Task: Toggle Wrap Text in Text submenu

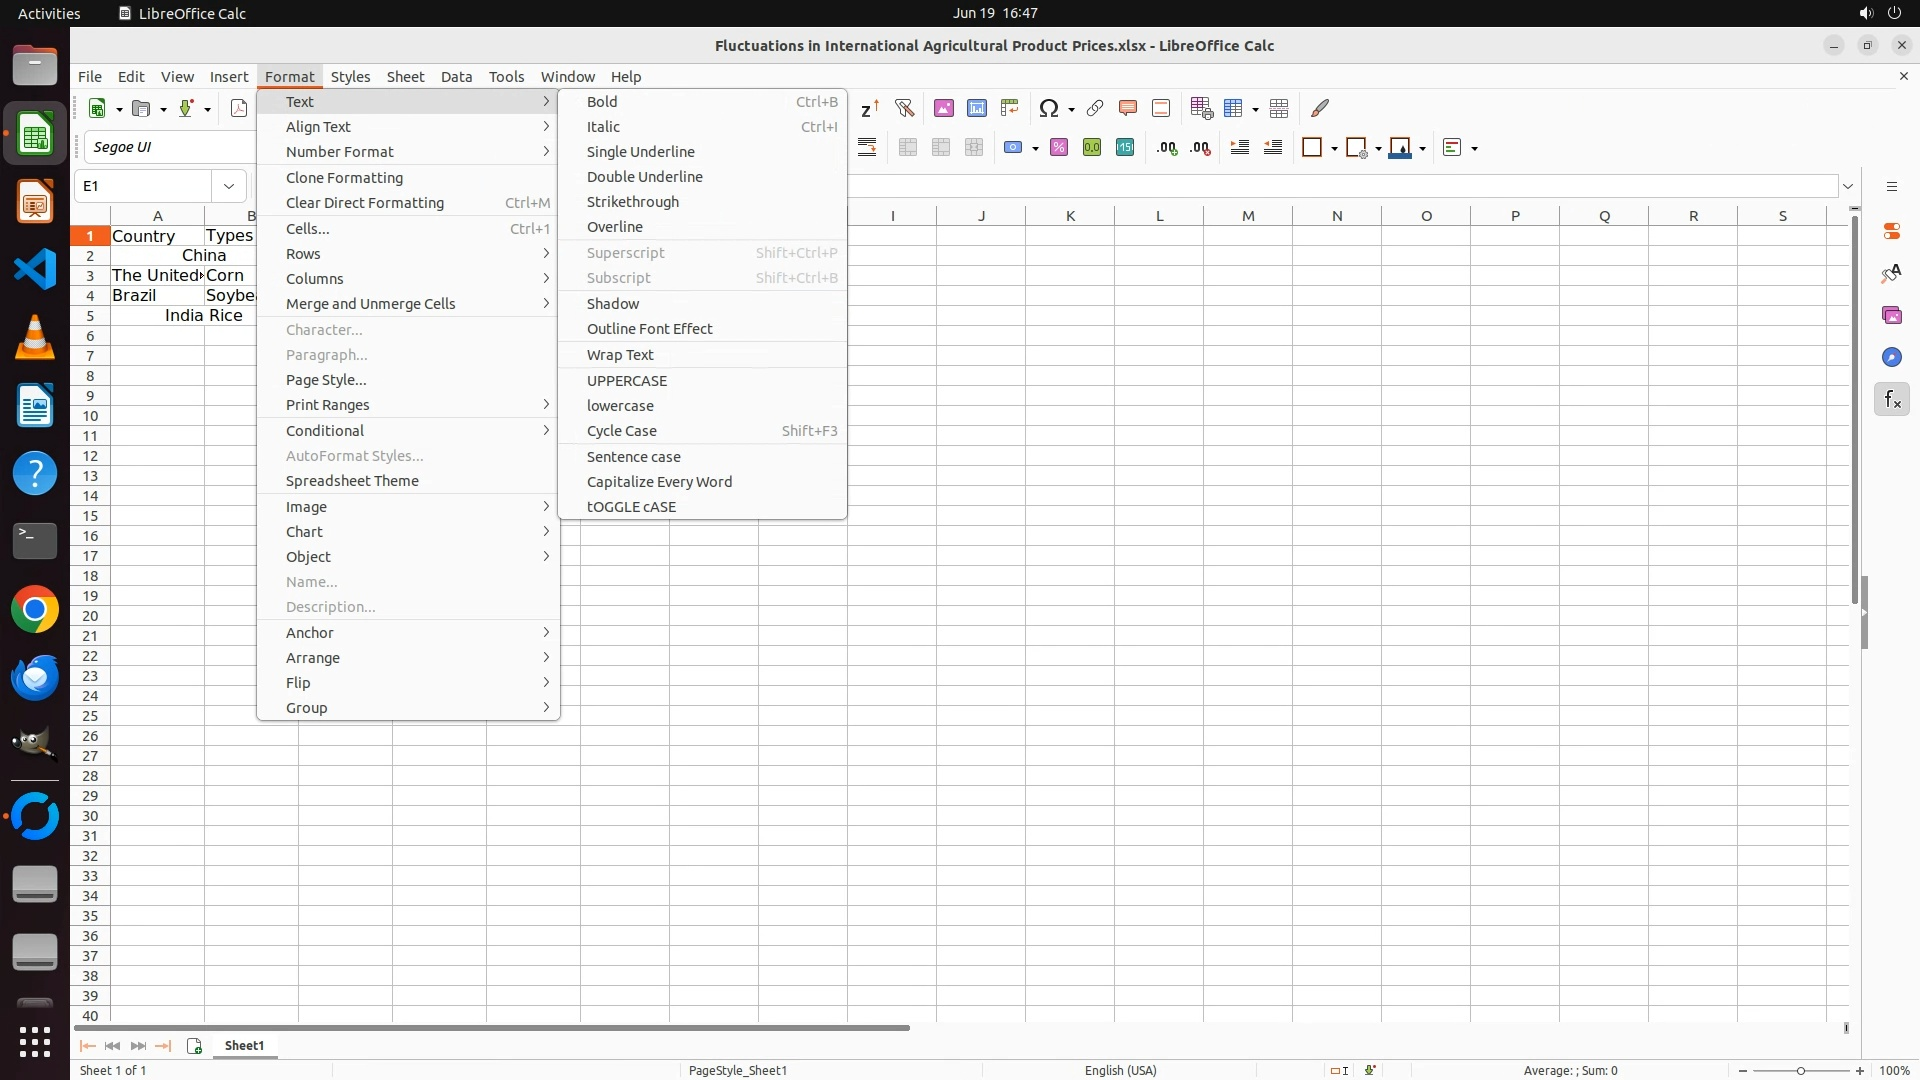Action: (x=620, y=355)
